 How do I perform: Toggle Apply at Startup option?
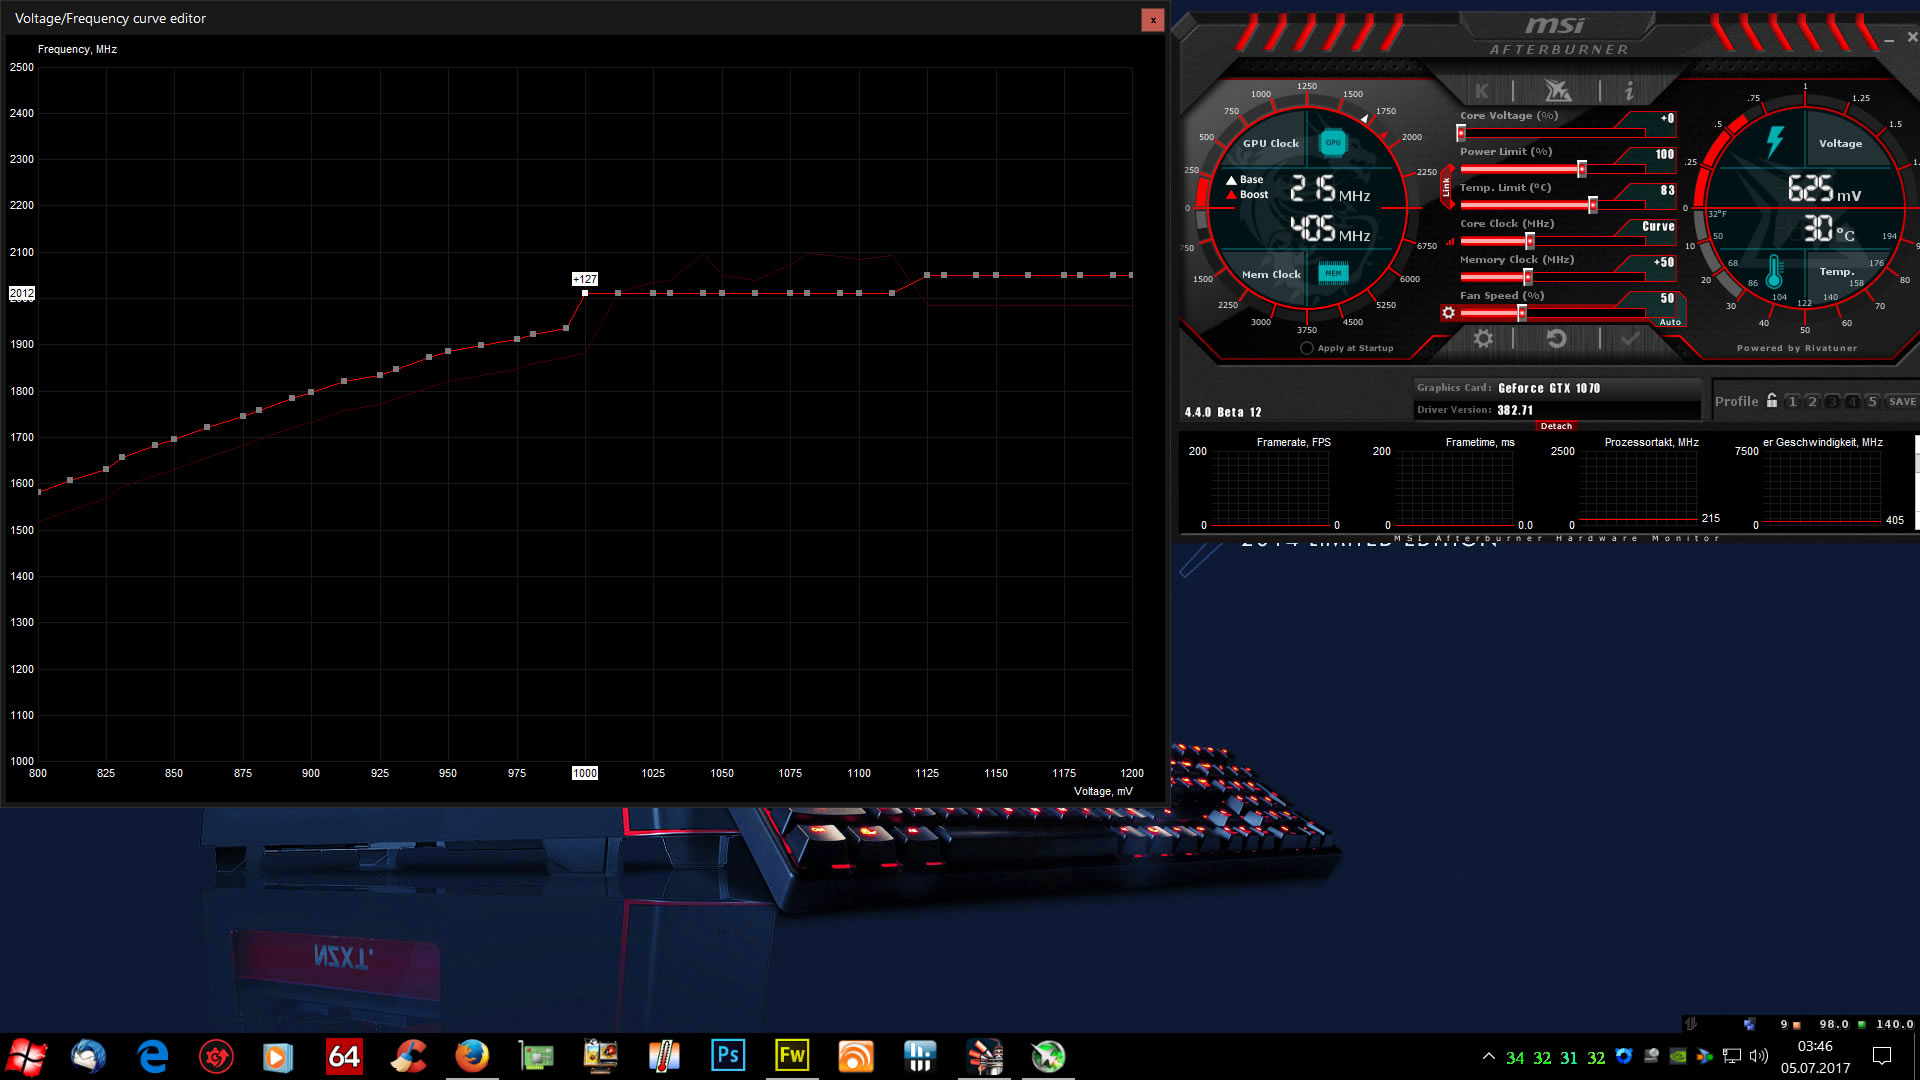(x=1307, y=348)
